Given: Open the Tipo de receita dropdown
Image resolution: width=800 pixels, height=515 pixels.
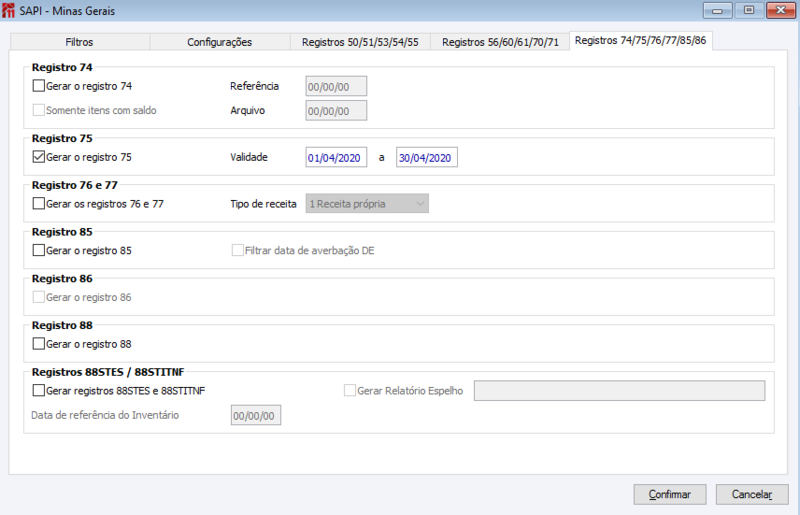Looking at the screenshot, I should tap(367, 204).
